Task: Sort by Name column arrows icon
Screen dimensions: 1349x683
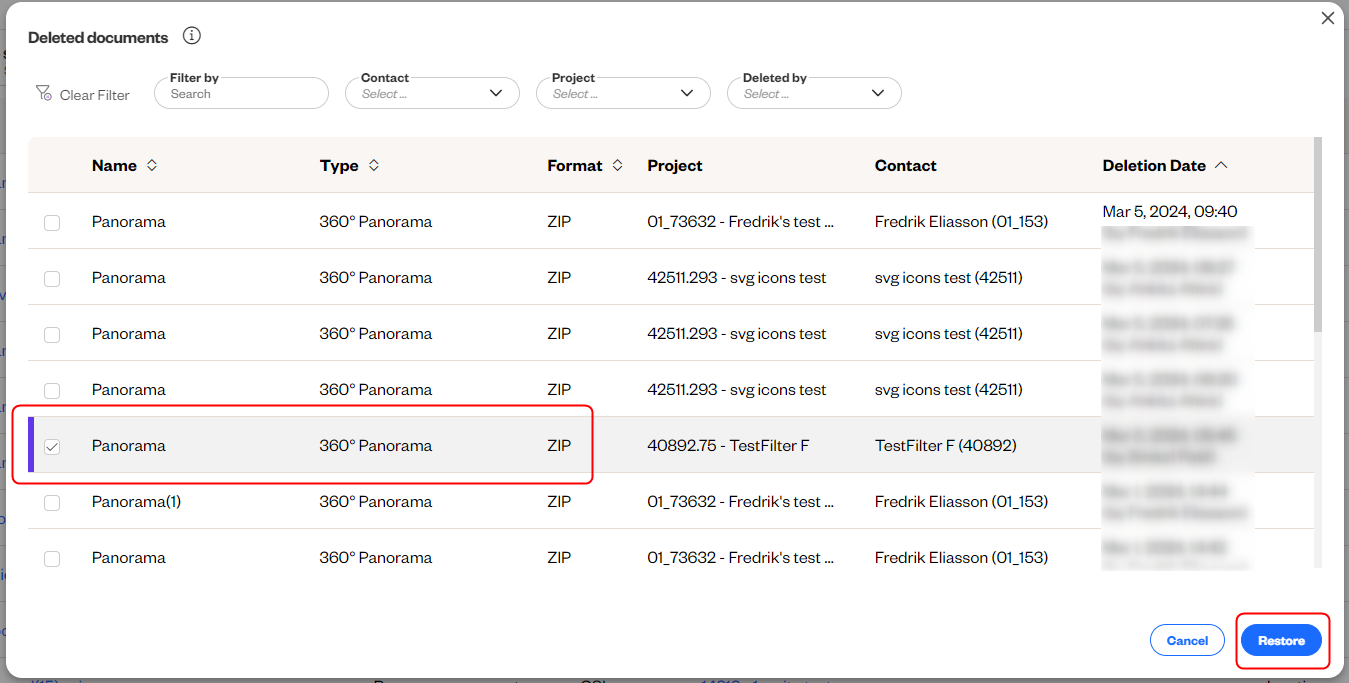Action: (152, 166)
